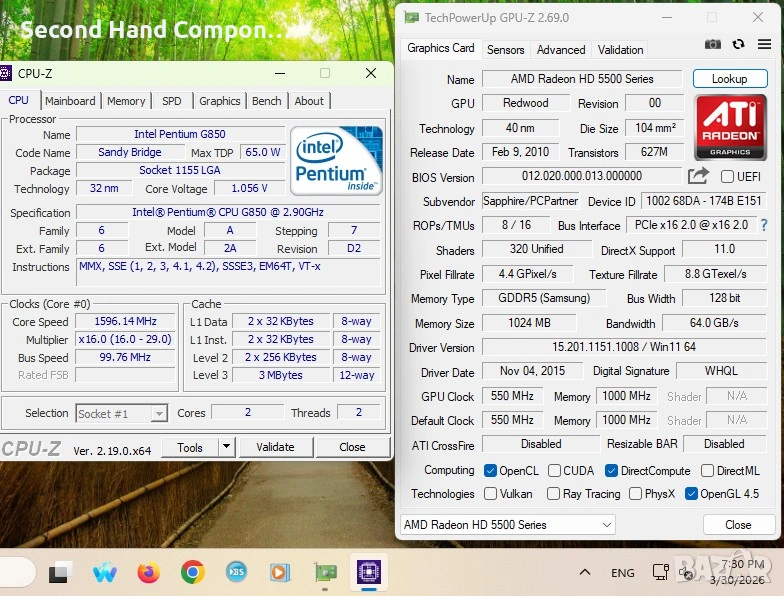Viewport: 784px width, 596px height.
Task: Click the Validate button in CPU-Z
Action: pos(275,447)
